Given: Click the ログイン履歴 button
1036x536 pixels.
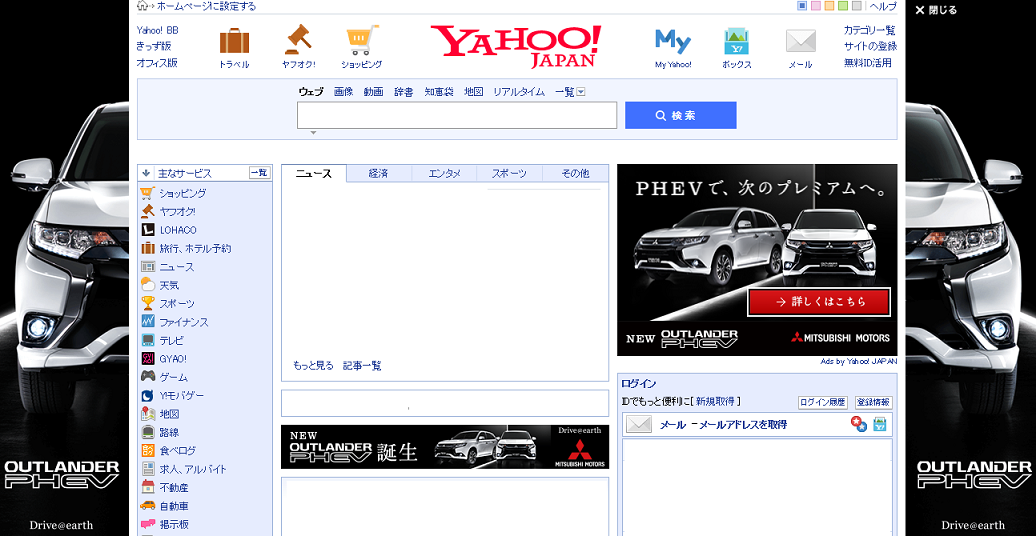Looking at the screenshot, I should point(822,402).
